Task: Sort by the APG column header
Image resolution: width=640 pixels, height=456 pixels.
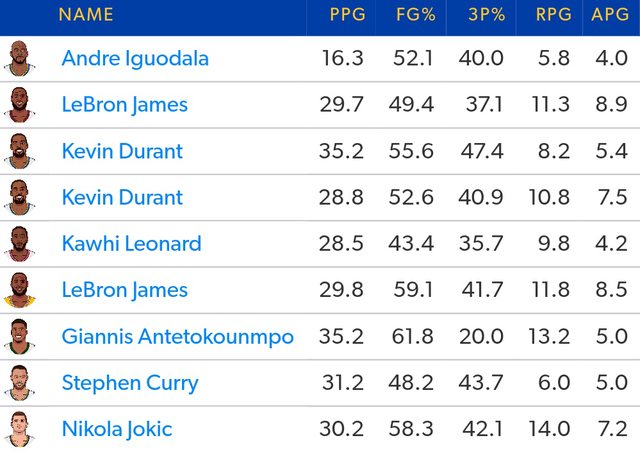Action: 610,15
